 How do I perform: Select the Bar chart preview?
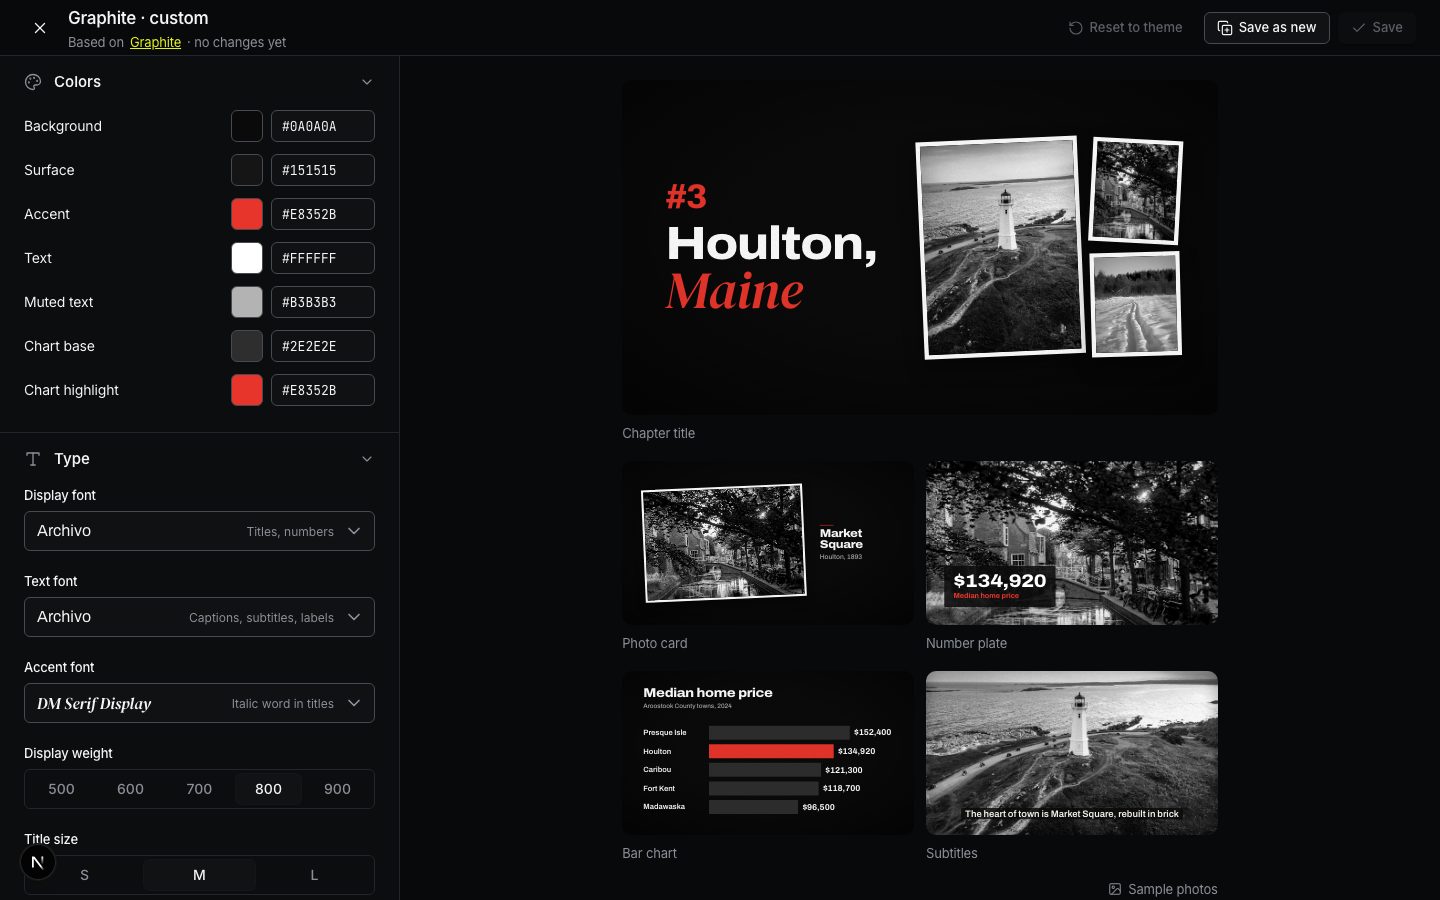768,753
